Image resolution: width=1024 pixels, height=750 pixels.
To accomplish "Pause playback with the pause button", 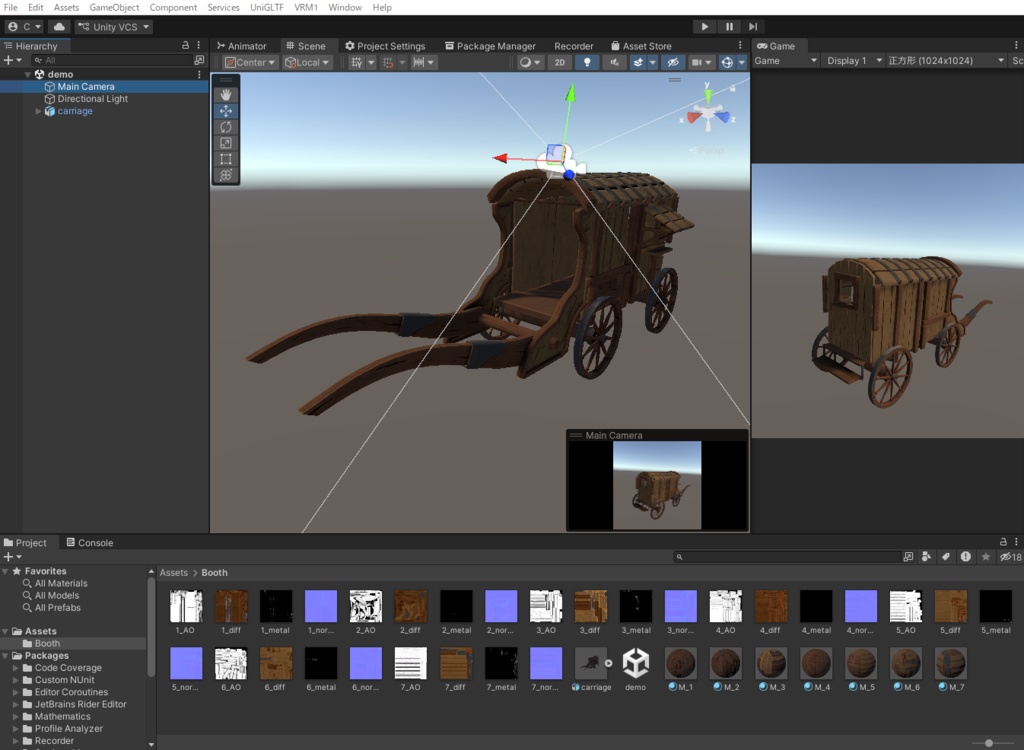I will click(x=728, y=26).
